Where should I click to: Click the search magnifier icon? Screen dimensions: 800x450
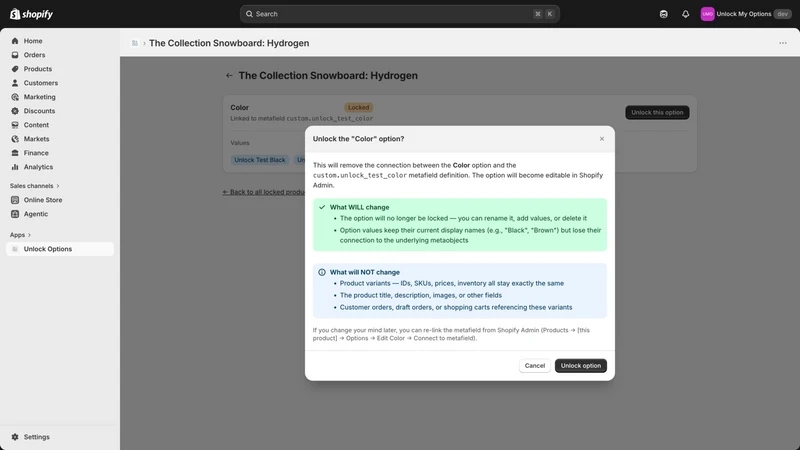[249, 14]
